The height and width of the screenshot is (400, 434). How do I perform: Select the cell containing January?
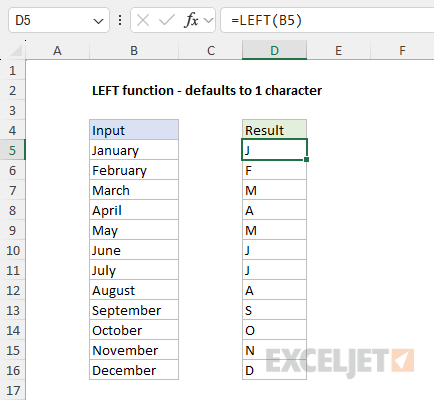[134, 150]
